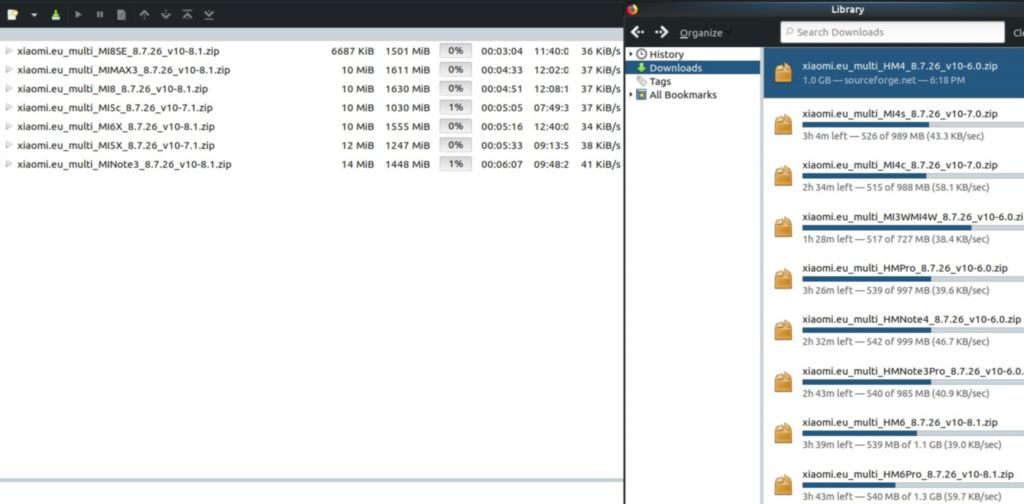The height and width of the screenshot is (504, 1024).
Task: Select the MI4s zip download in Library
Action: [x=893, y=124]
